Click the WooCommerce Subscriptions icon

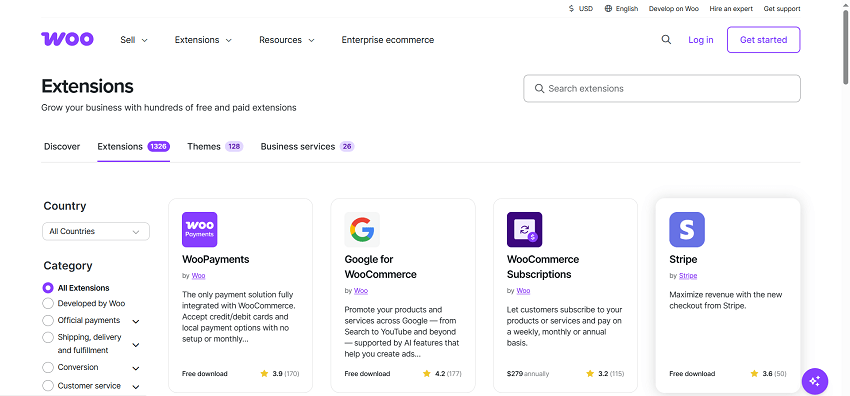click(x=525, y=230)
